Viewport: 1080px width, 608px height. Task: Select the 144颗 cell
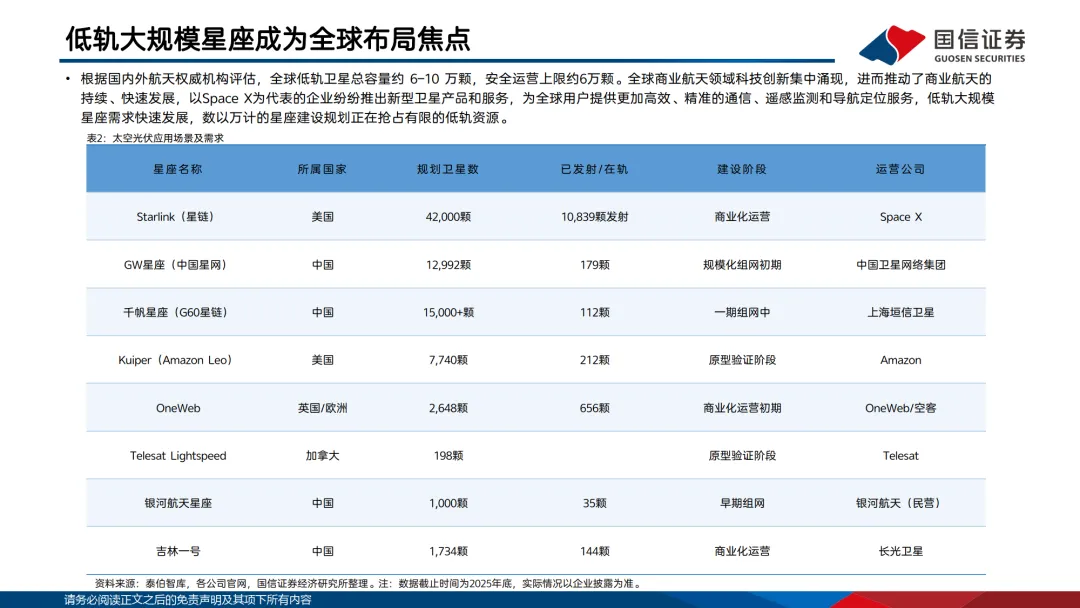coord(594,552)
